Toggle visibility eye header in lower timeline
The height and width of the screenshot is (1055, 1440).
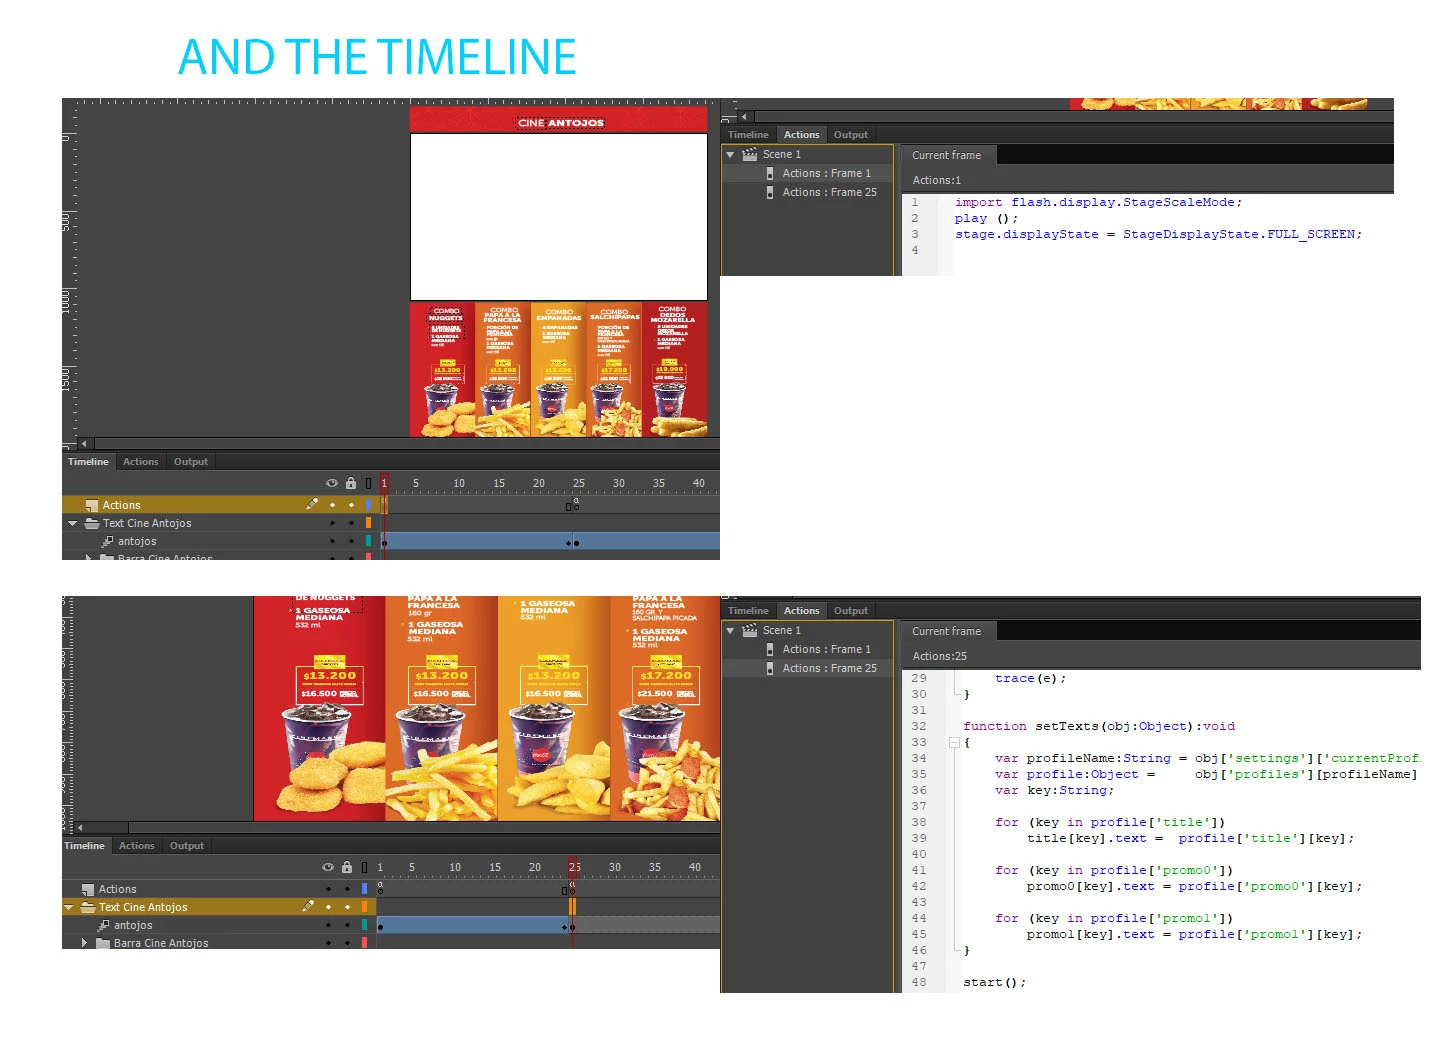[328, 867]
